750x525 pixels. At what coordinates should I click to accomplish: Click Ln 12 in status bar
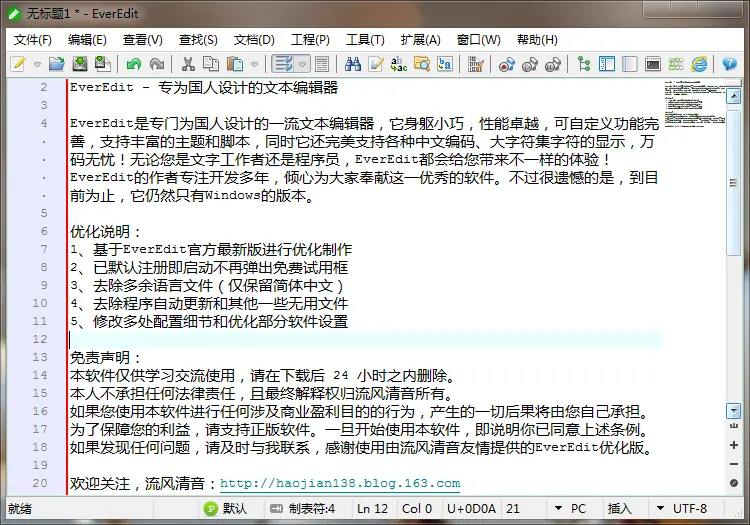(372, 509)
